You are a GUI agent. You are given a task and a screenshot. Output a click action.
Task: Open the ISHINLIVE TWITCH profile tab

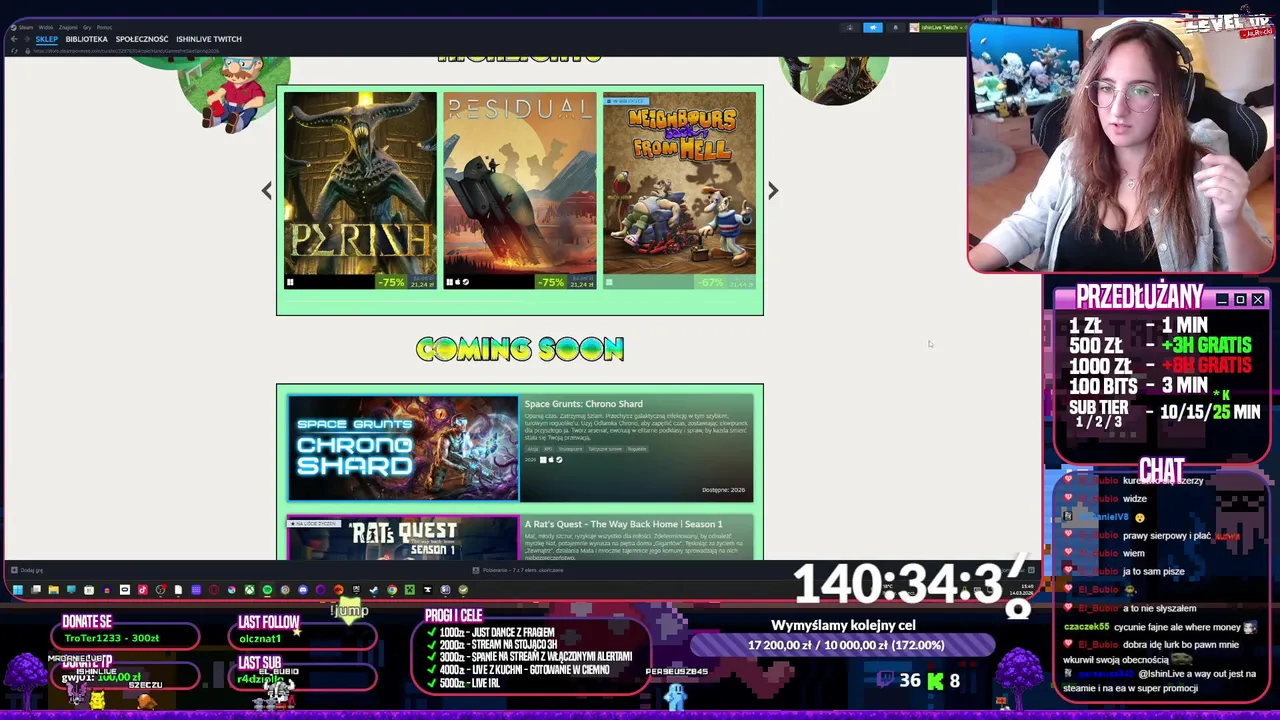click(209, 39)
